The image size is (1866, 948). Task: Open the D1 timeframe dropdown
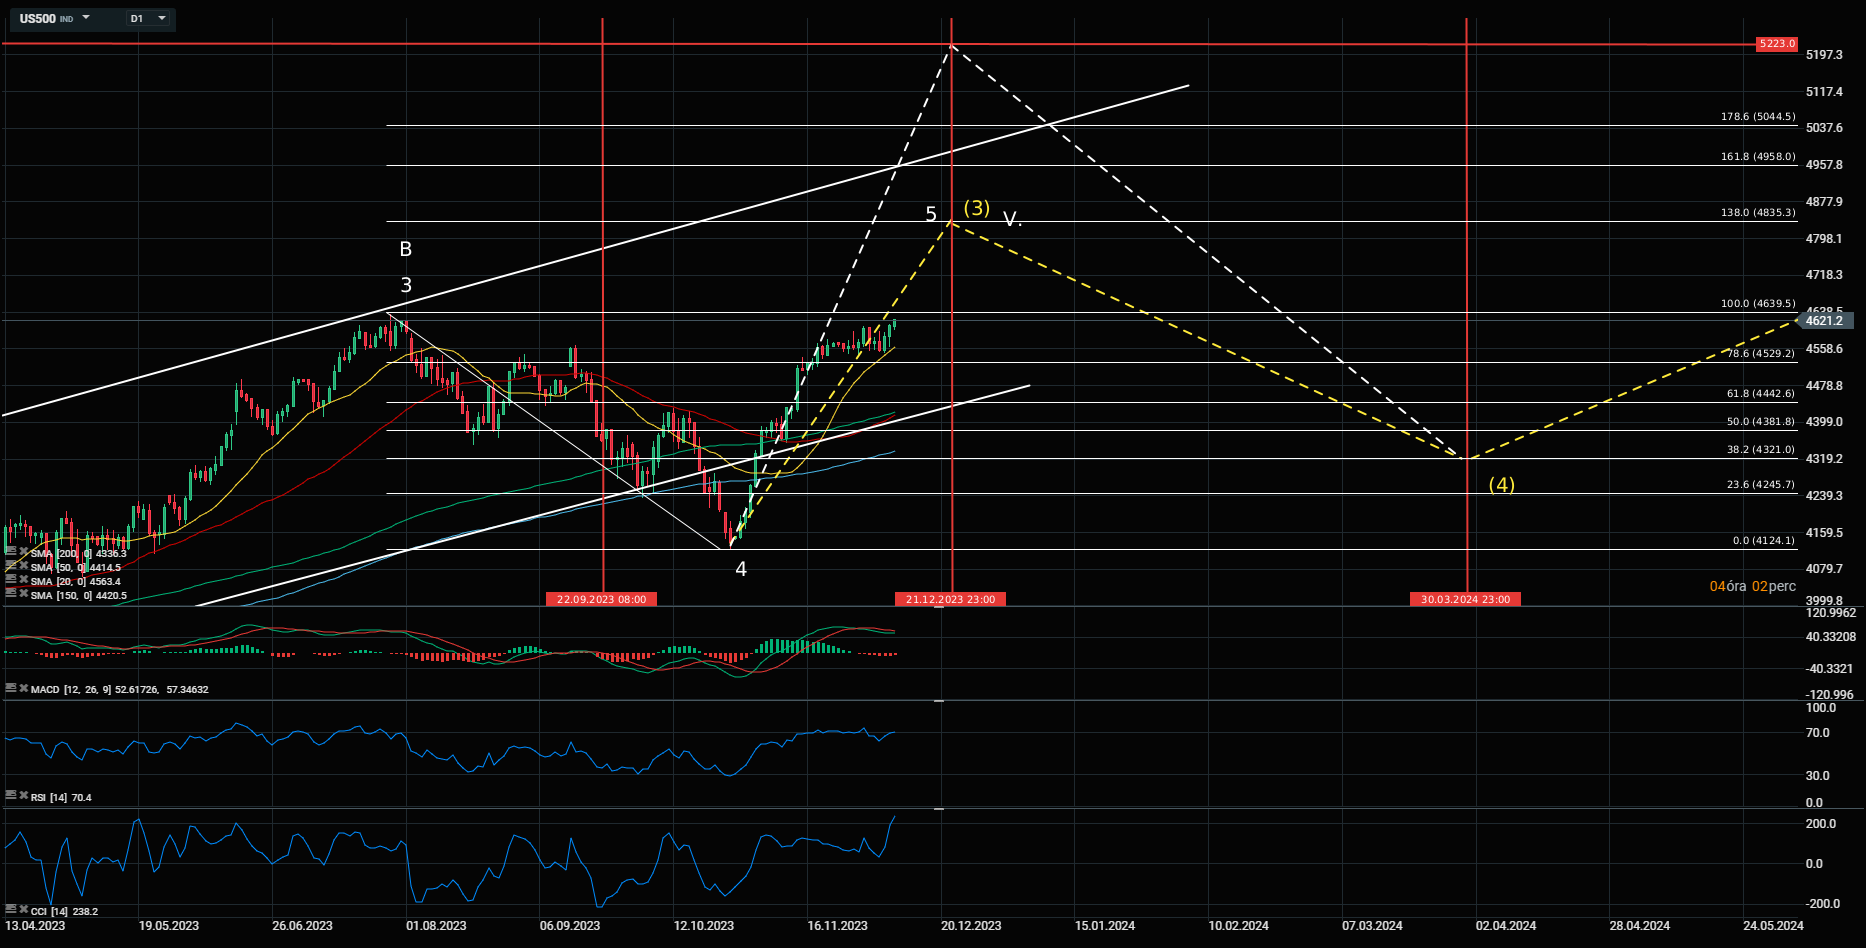pos(148,18)
